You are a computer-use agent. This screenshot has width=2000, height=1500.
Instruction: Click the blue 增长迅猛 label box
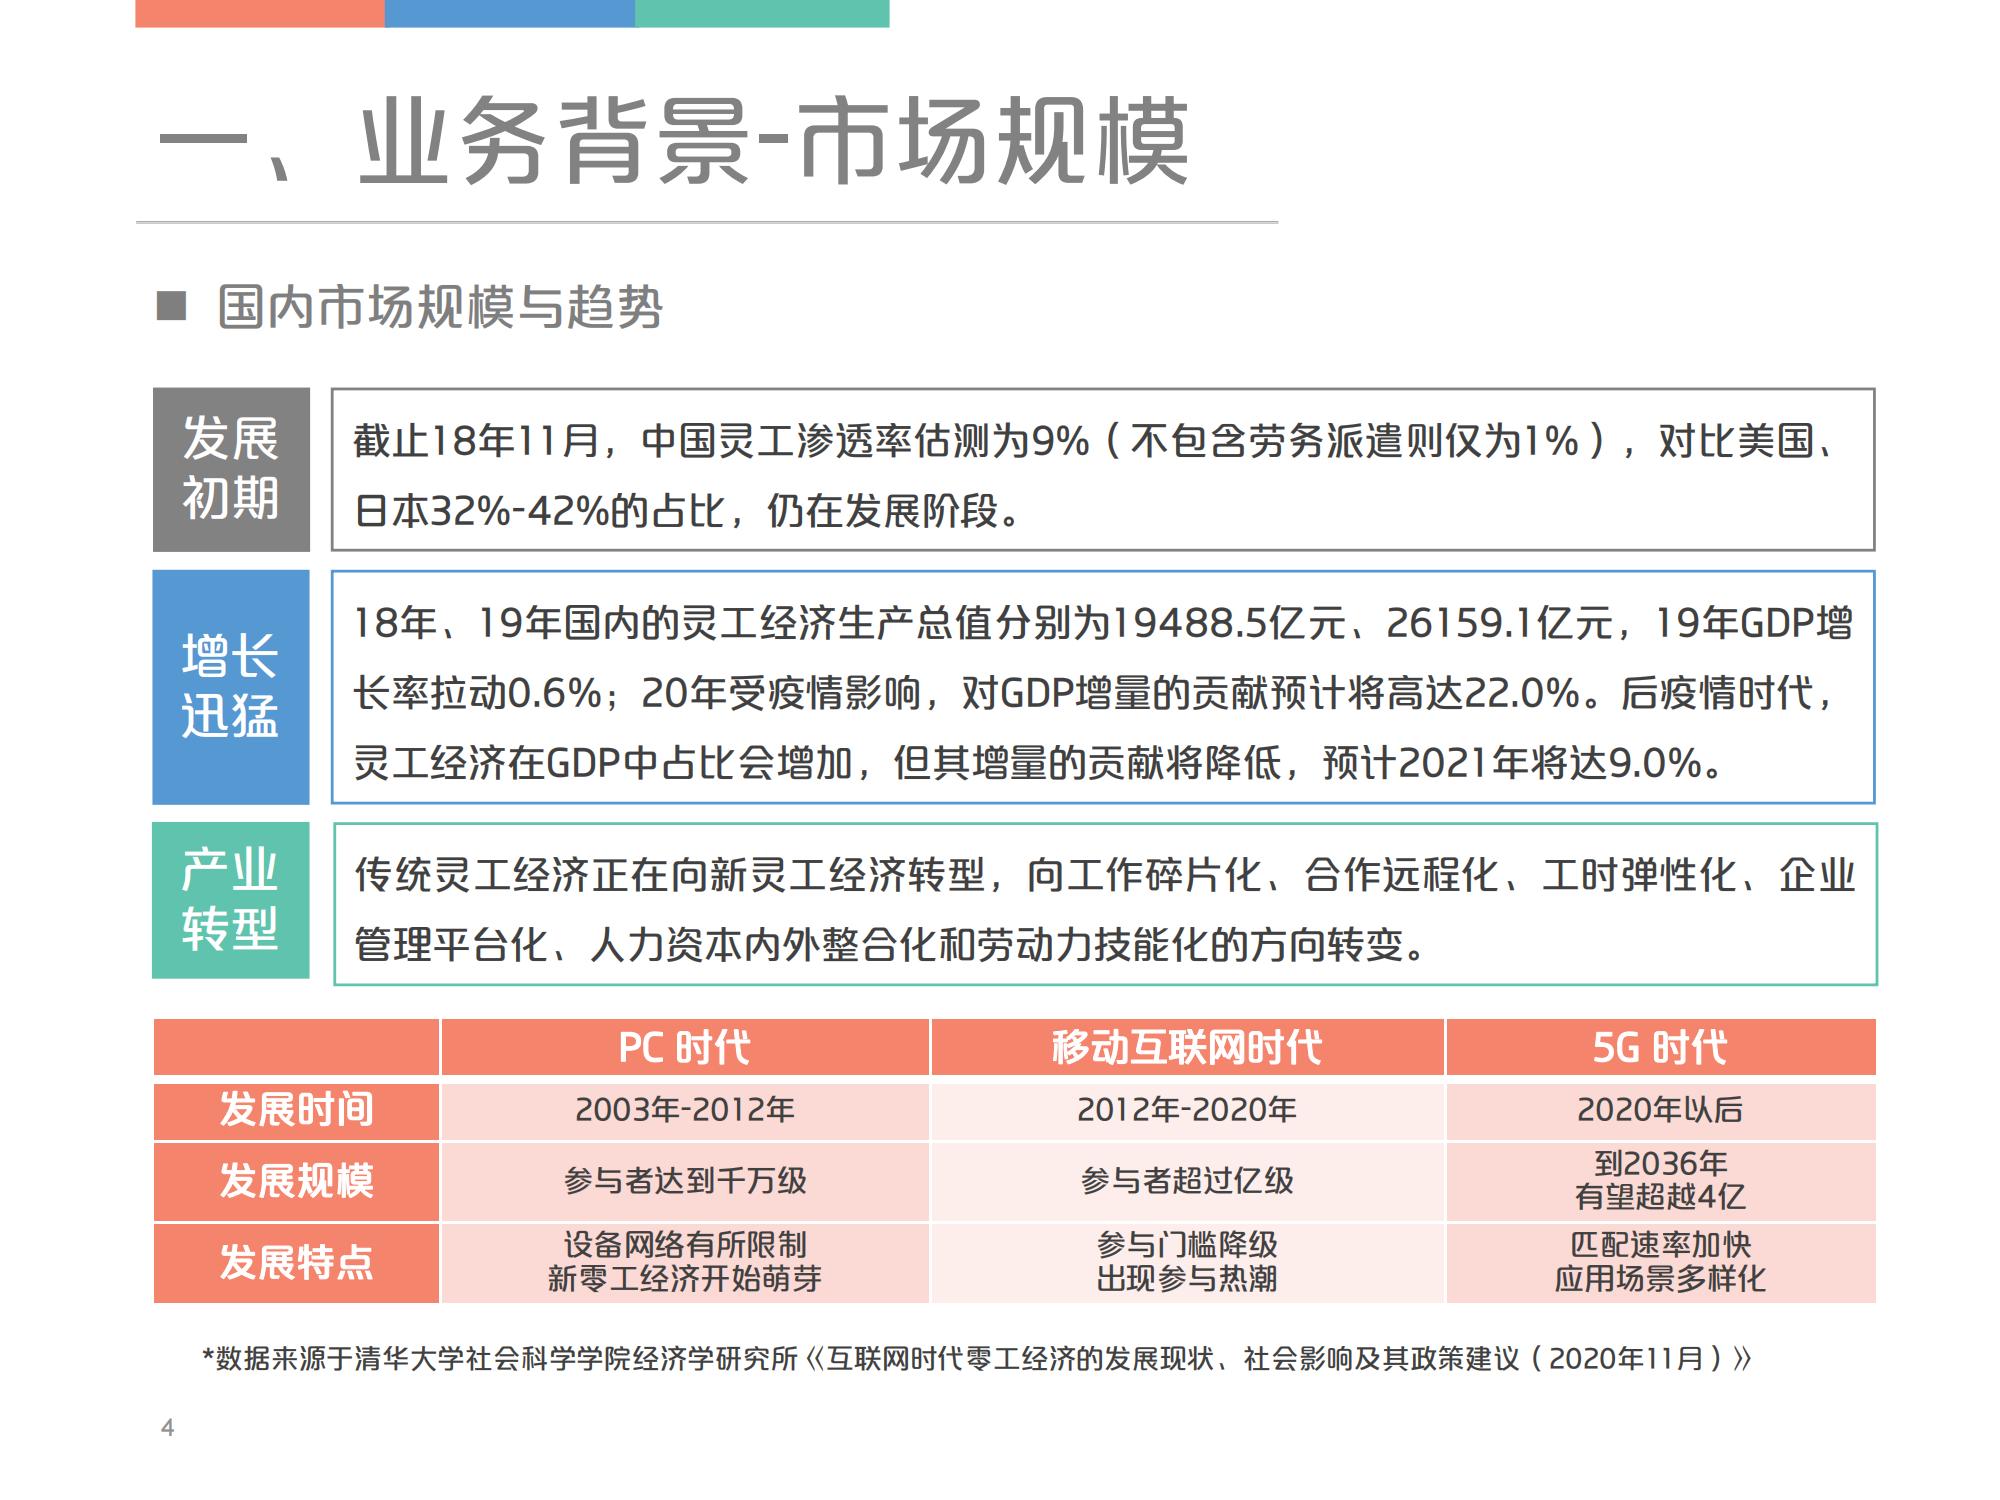tap(231, 687)
